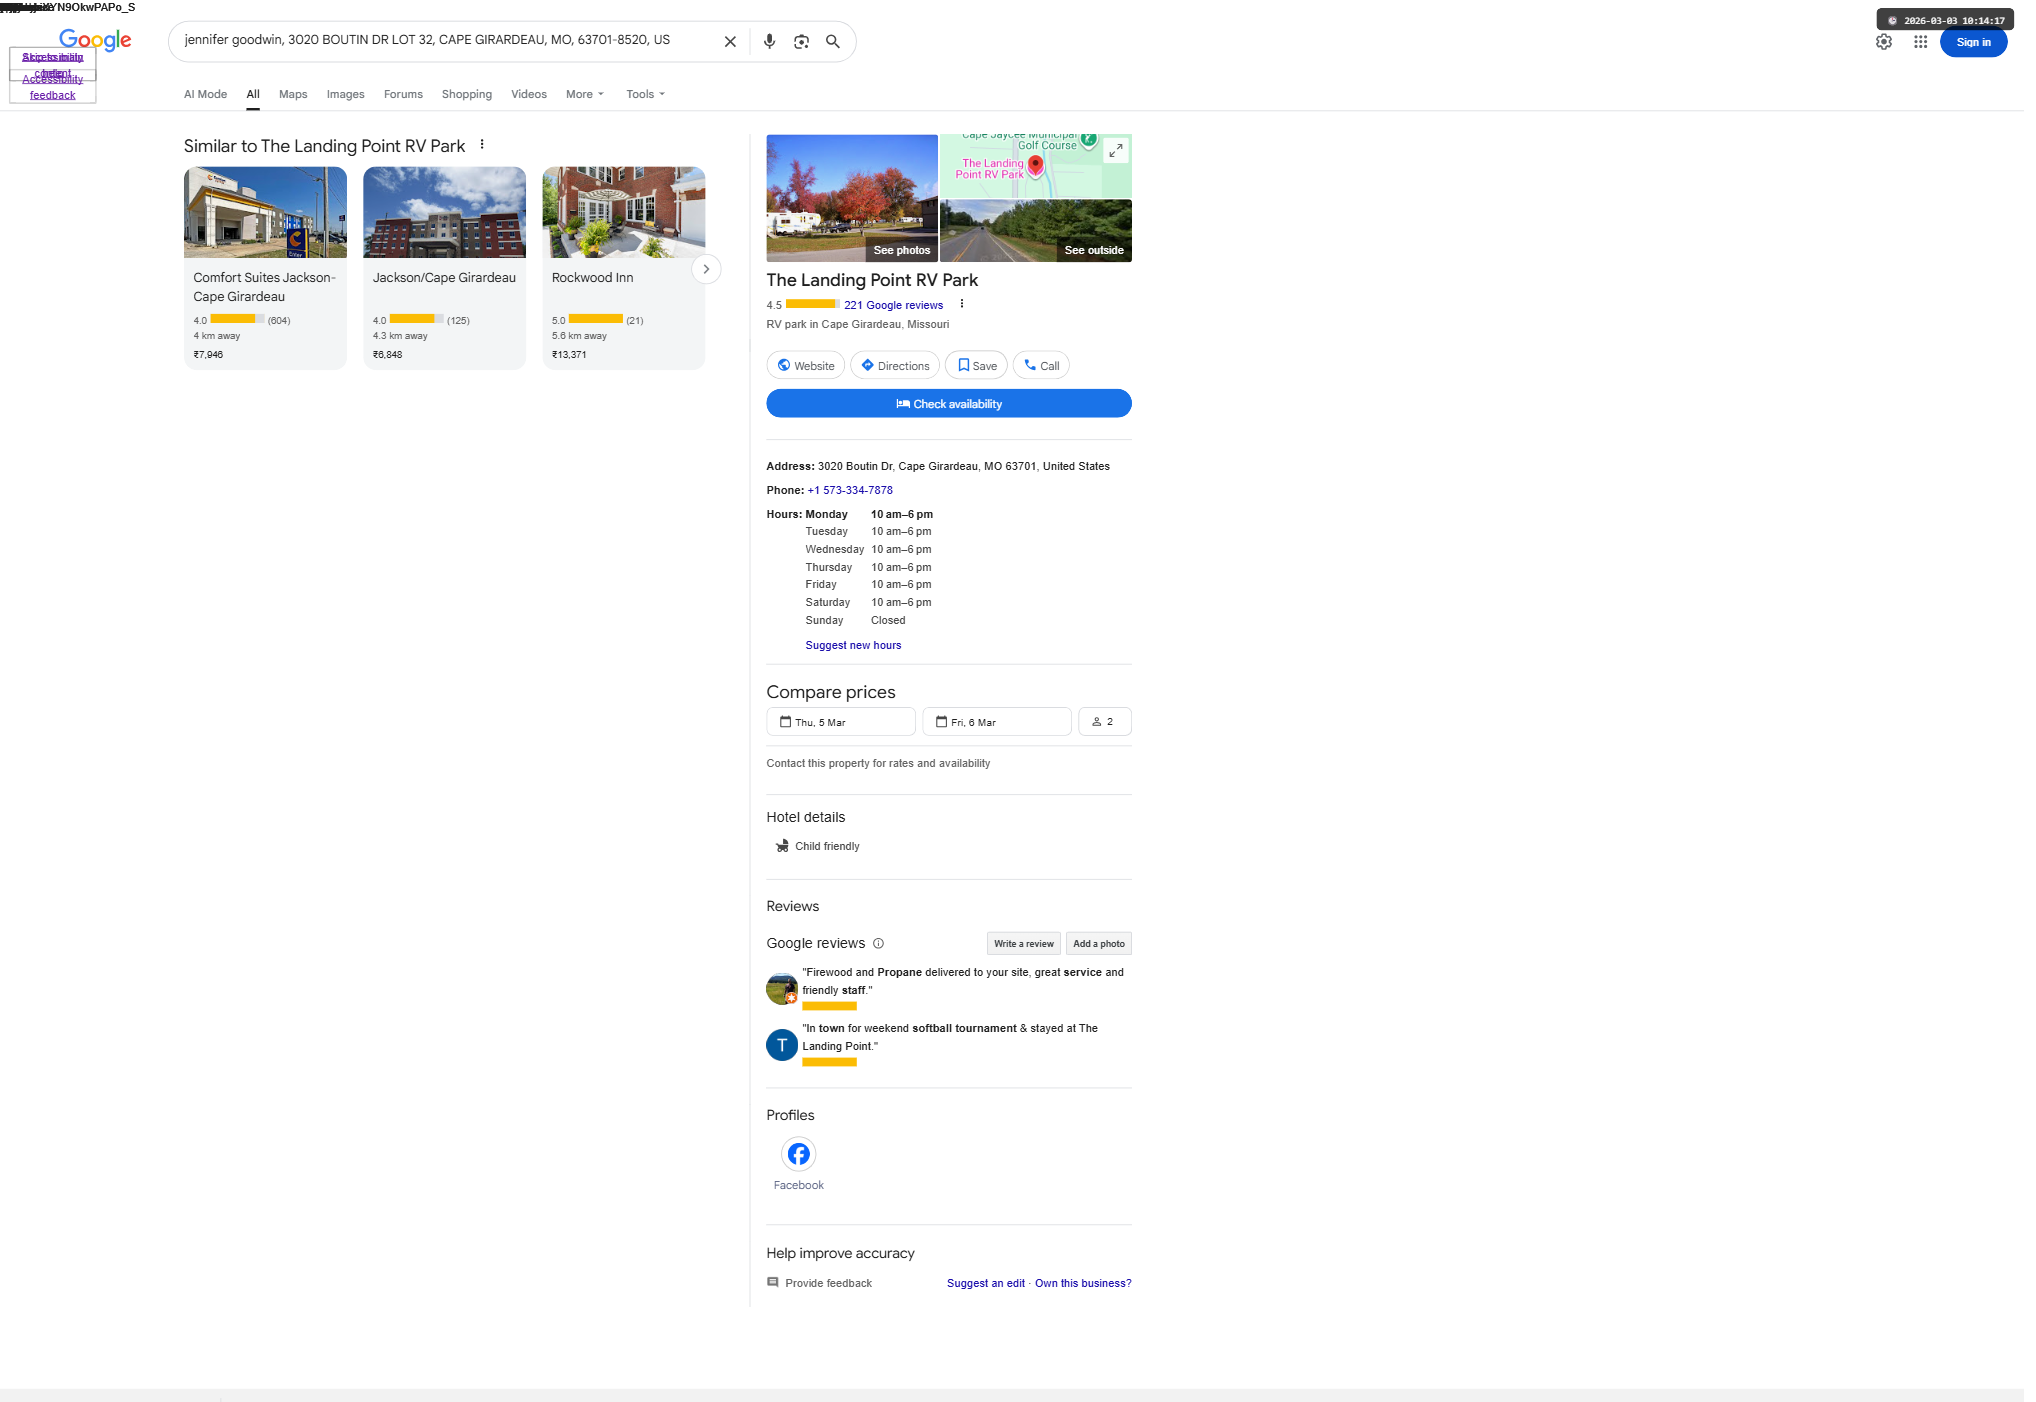Click the Sign in button
The image size is (2036, 1402).
[1973, 42]
